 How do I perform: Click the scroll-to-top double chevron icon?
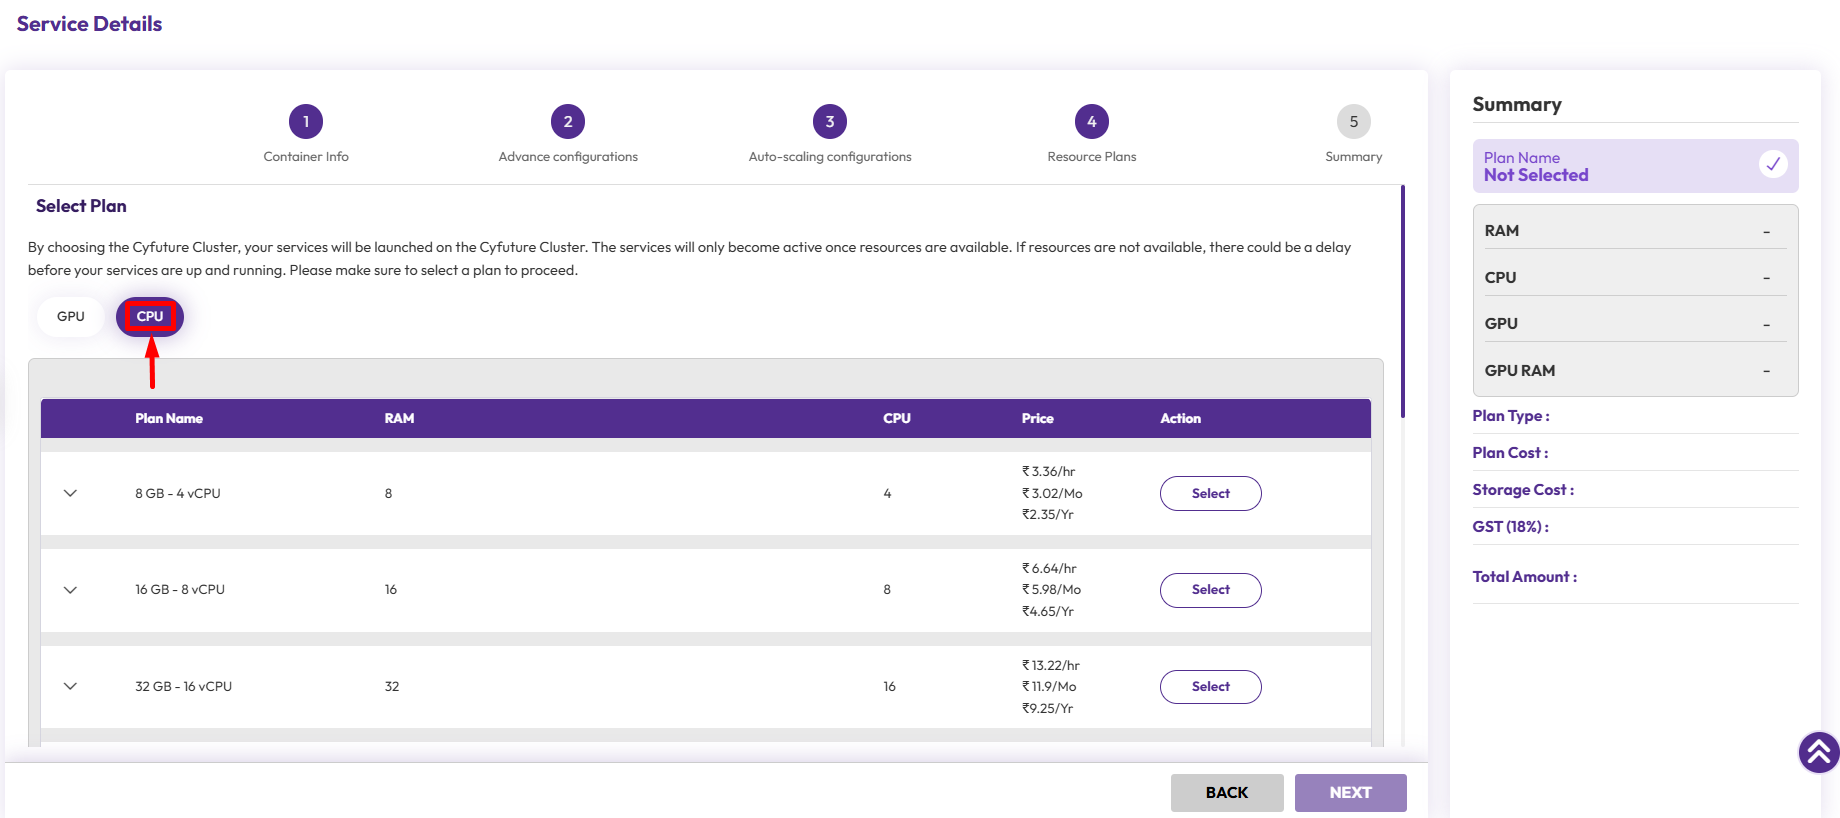pos(1818,752)
